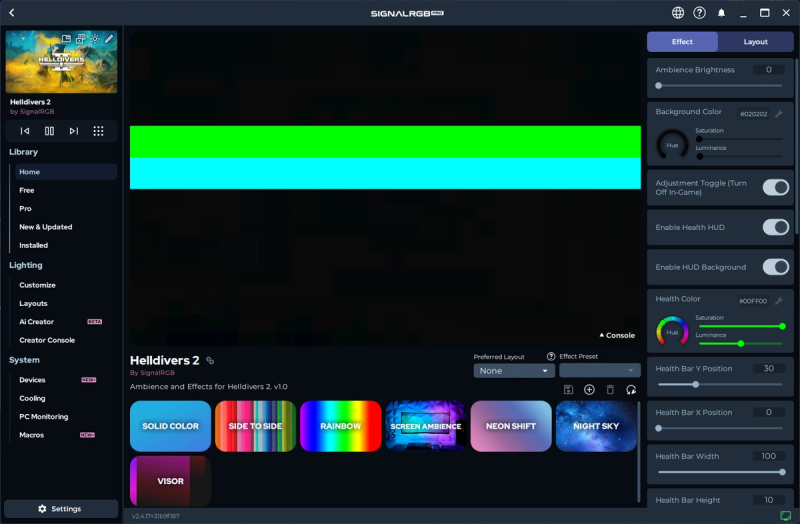Open the notifications bell

pos(721,13)
